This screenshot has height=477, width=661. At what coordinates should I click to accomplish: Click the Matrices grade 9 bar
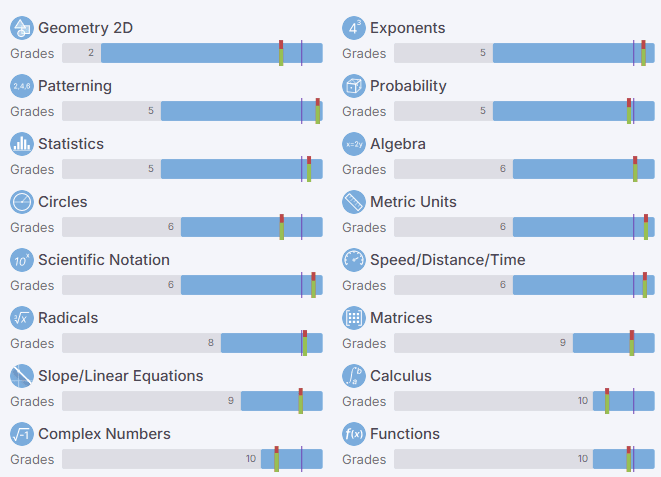coord(524,343)
